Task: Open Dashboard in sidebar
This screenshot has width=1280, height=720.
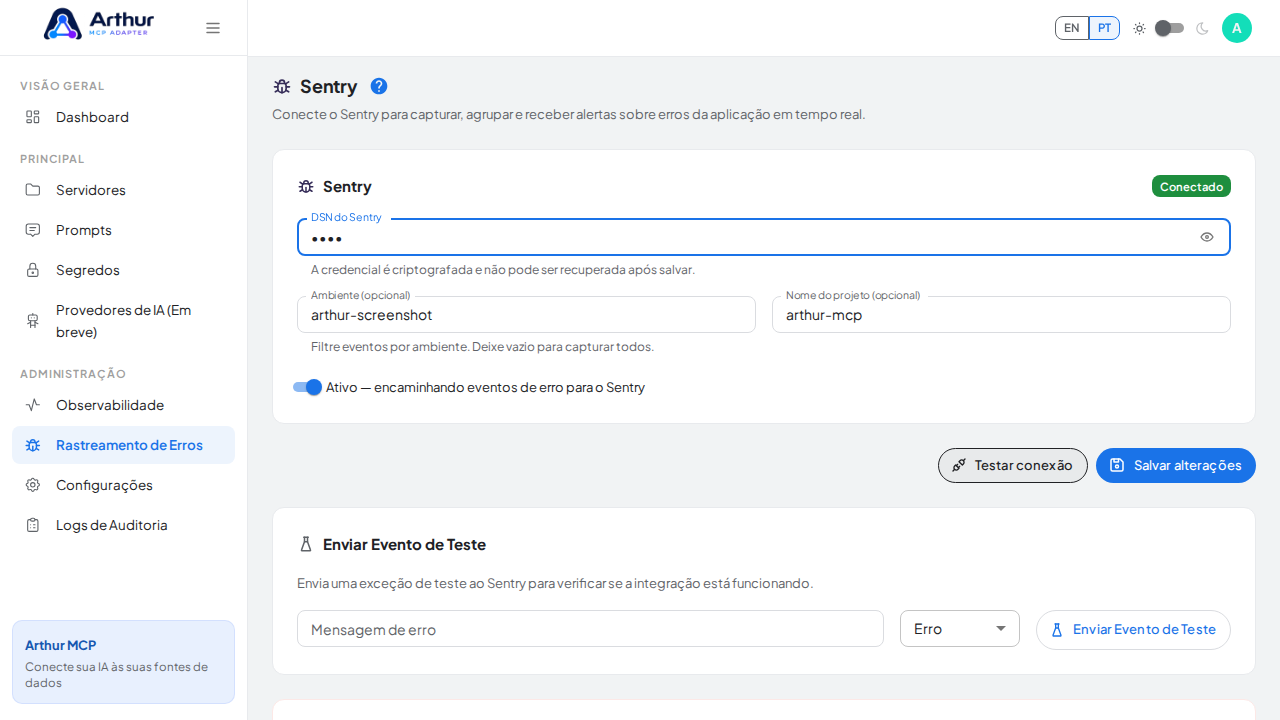Action: pos(123,117)
